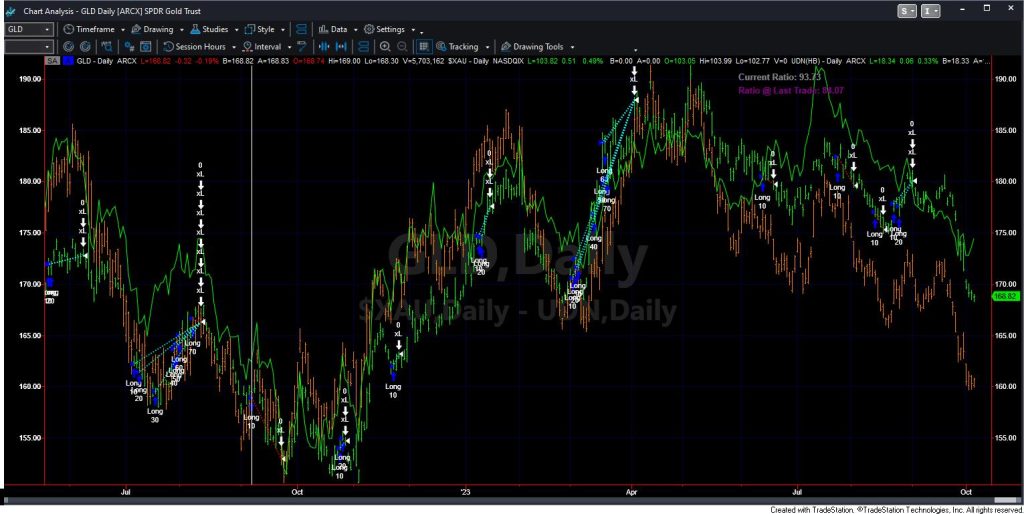Screen dimensions: 1024x514
Task: Expand the Data dropdown arrow
Action: click(x=355, y=30)
